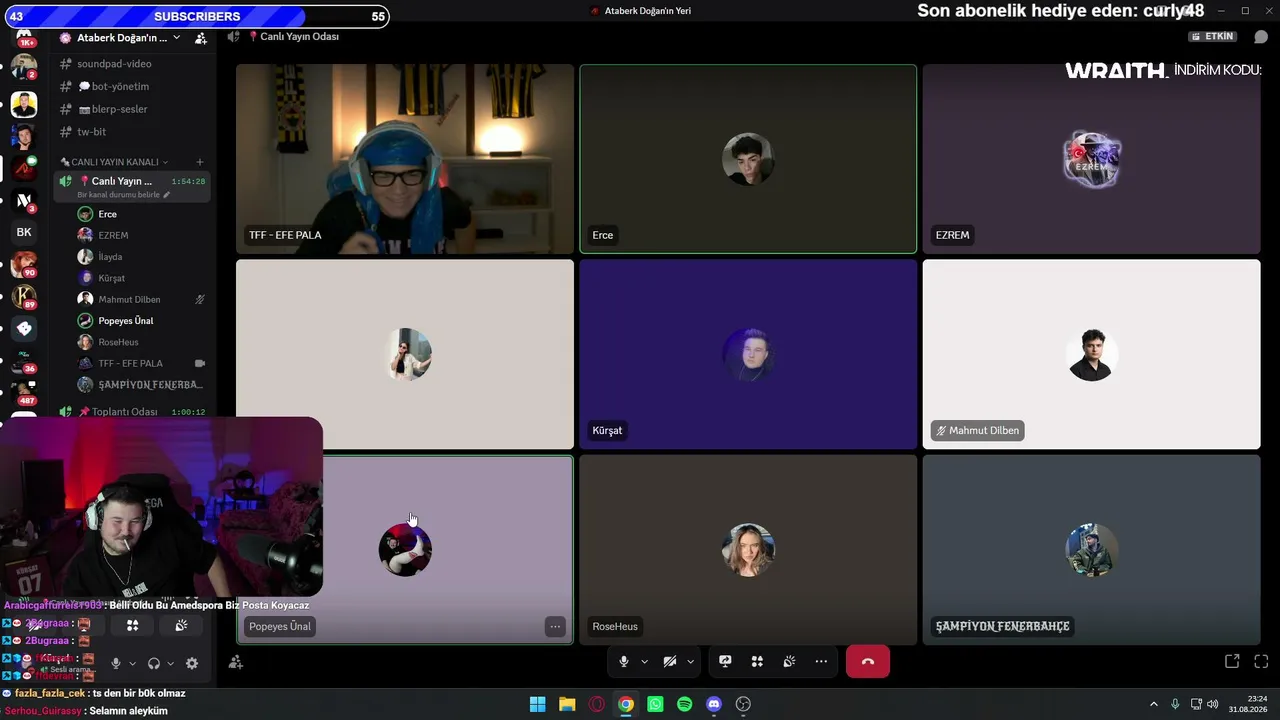This screenshot has width=1280, height=720.
Task: Open microphone options arrow in call bar
Action: tap(644, 662)
